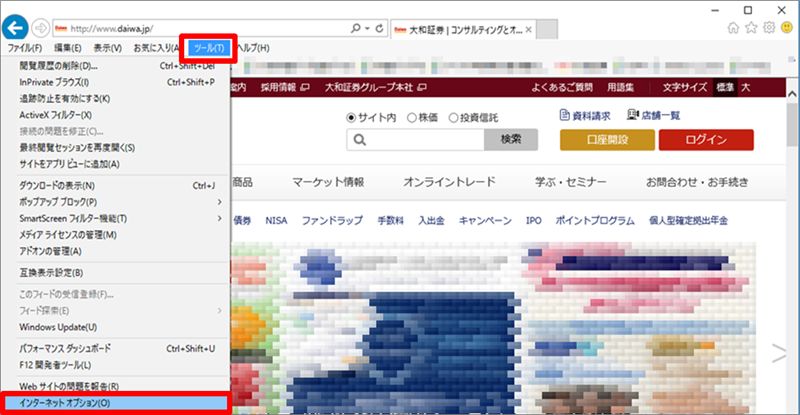
Task: Click the search magnifier in address bar
Action: coord(356,29)
